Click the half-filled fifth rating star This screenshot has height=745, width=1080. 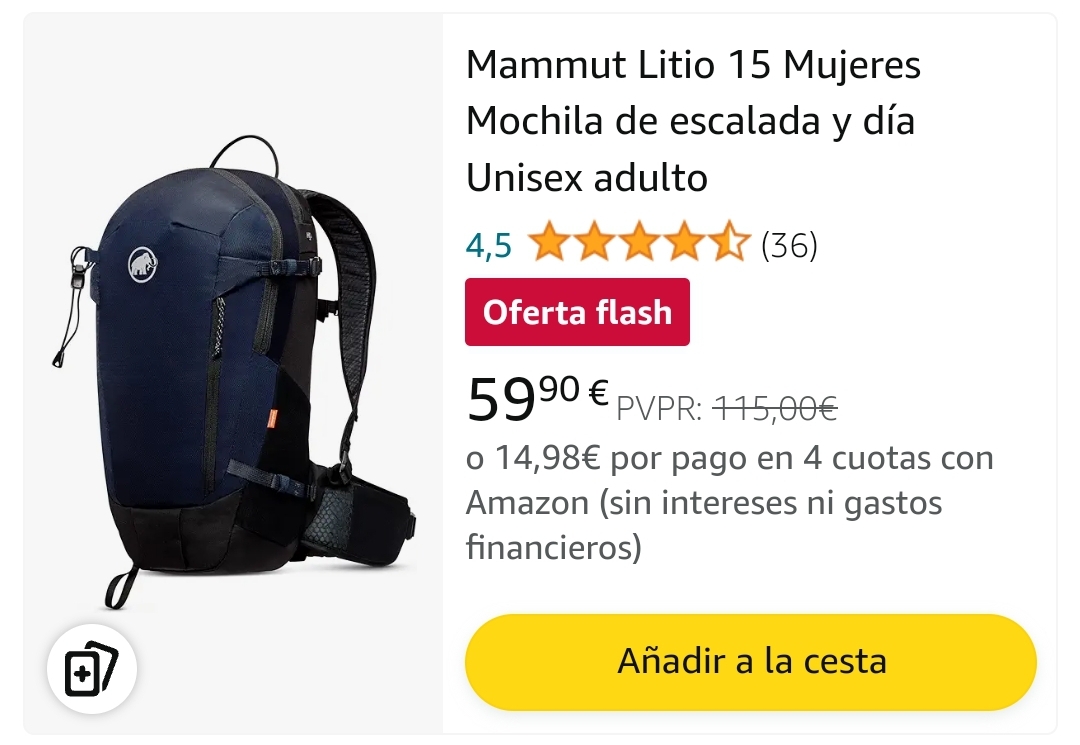(728, 241)
